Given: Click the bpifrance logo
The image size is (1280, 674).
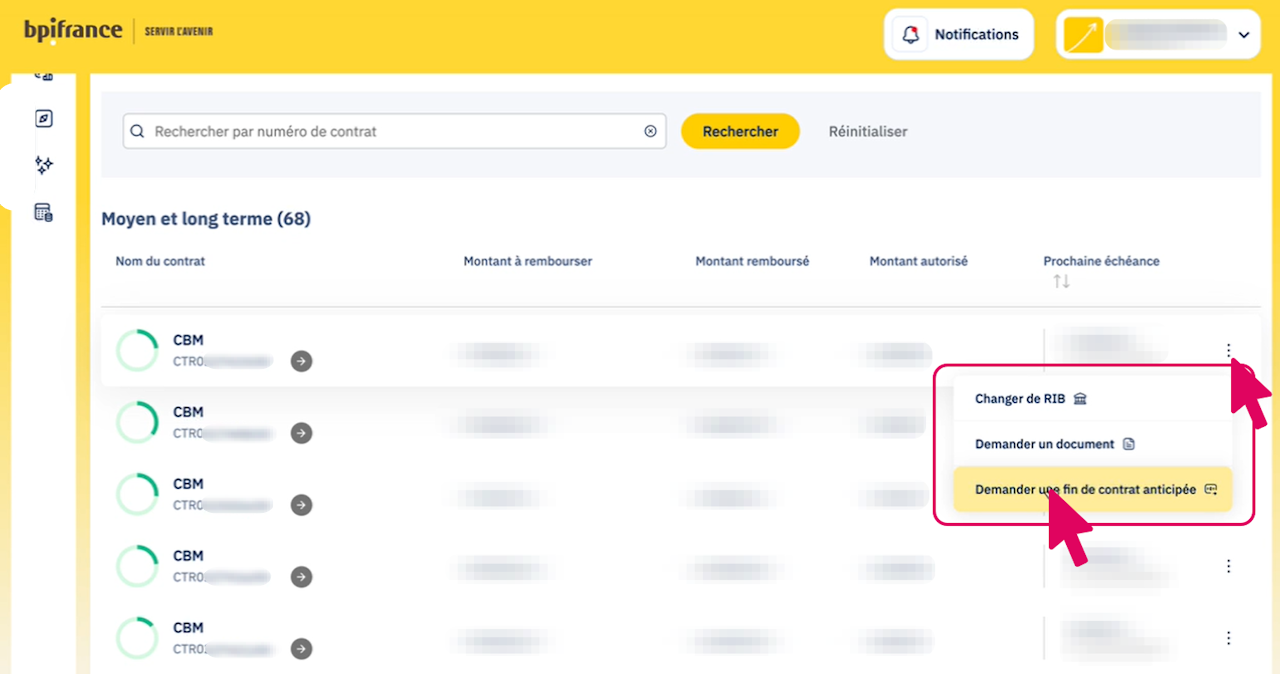Looking at the screenshot, I should 73,31.
